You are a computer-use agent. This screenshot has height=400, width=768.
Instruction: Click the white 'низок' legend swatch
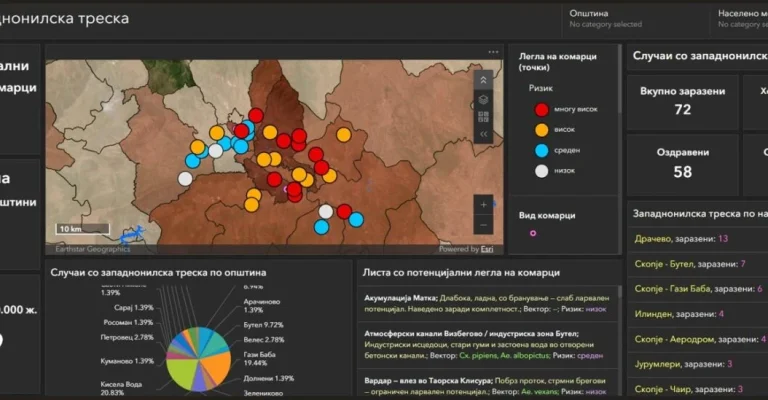click(541, 171)
